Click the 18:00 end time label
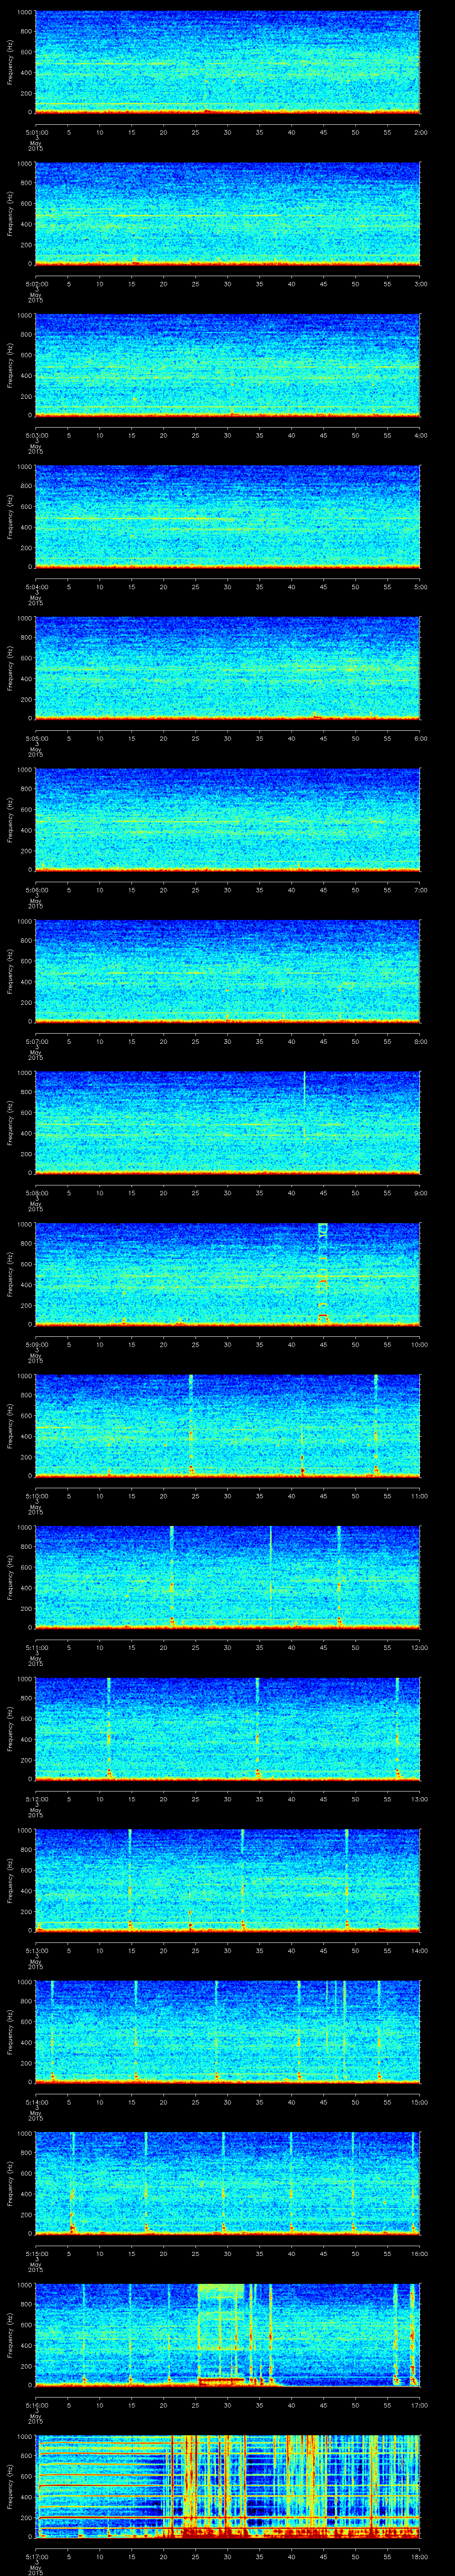The width and height of the screenshot is (455, 2576). coord(419,2557)
